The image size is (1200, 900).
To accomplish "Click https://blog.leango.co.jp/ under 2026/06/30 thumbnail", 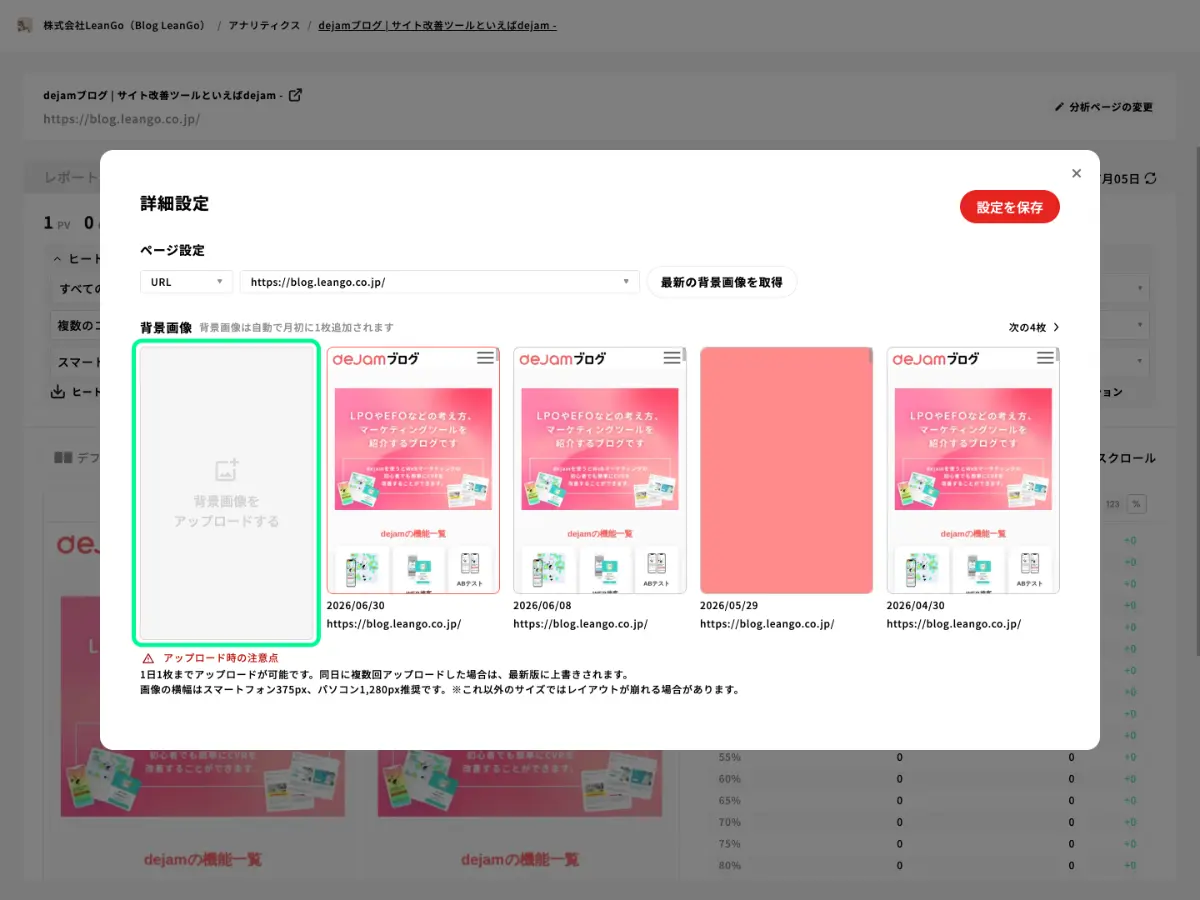I will 394,624.
